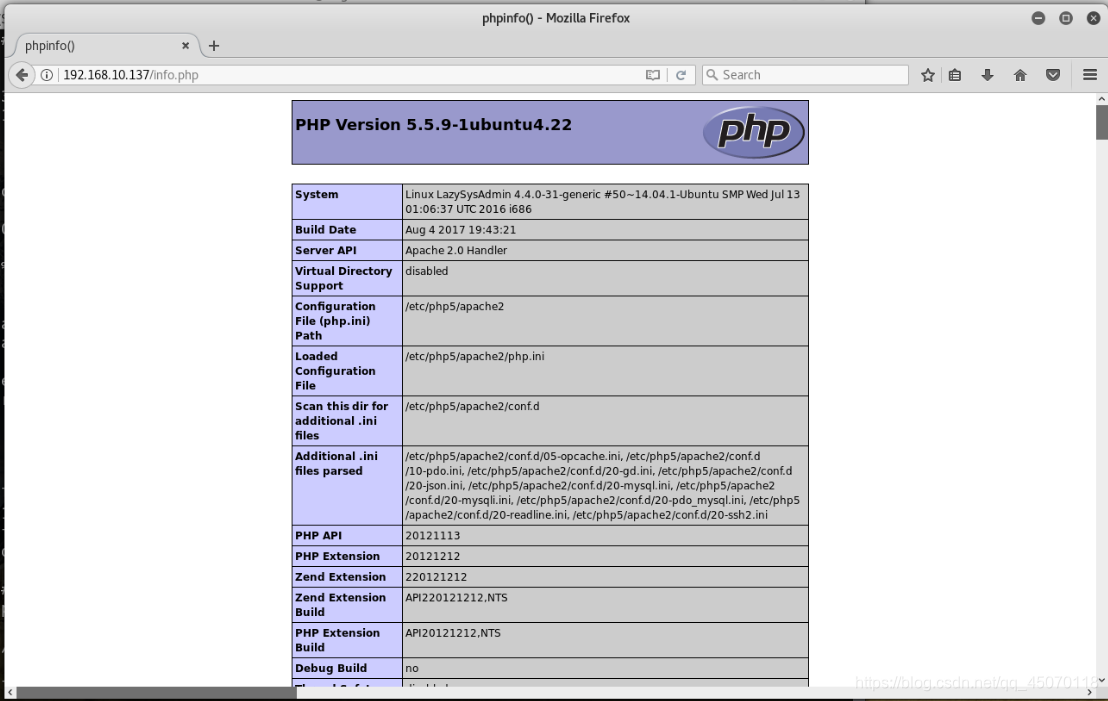The width and height of the screenshot is (1108, 701).
Task: Click the PHP Version 5.5.9-1ubuntu4.22 heading
Action: [433, 125]
